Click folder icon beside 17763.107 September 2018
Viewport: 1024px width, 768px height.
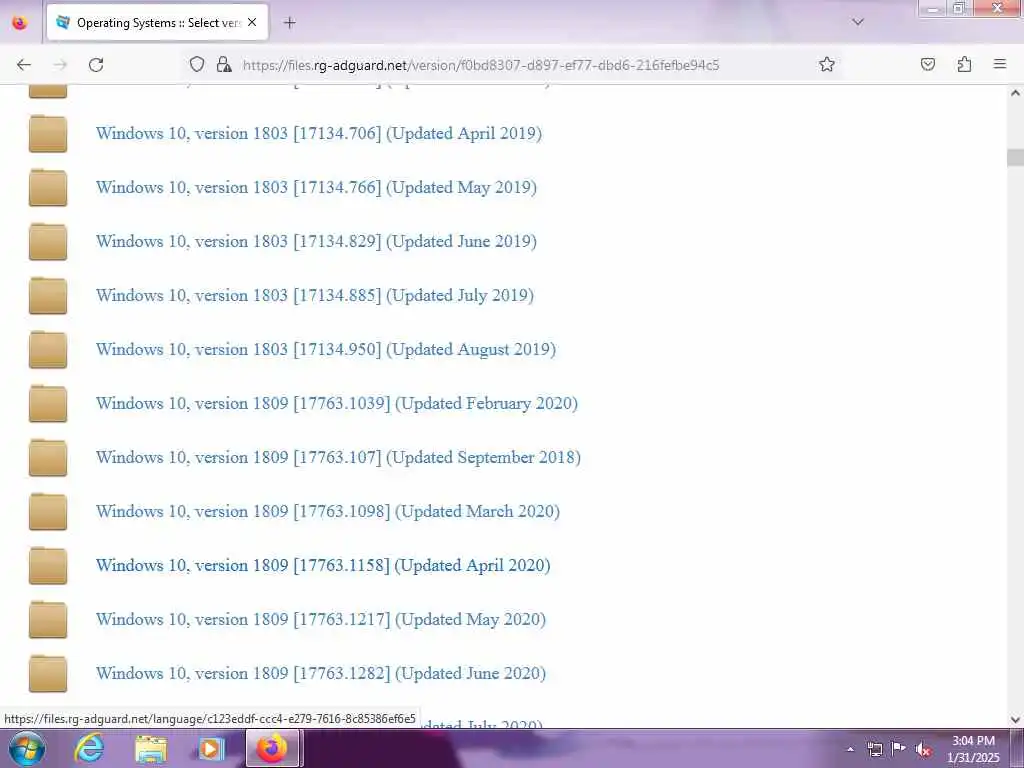pyautogui.click(x=48, y=457)
